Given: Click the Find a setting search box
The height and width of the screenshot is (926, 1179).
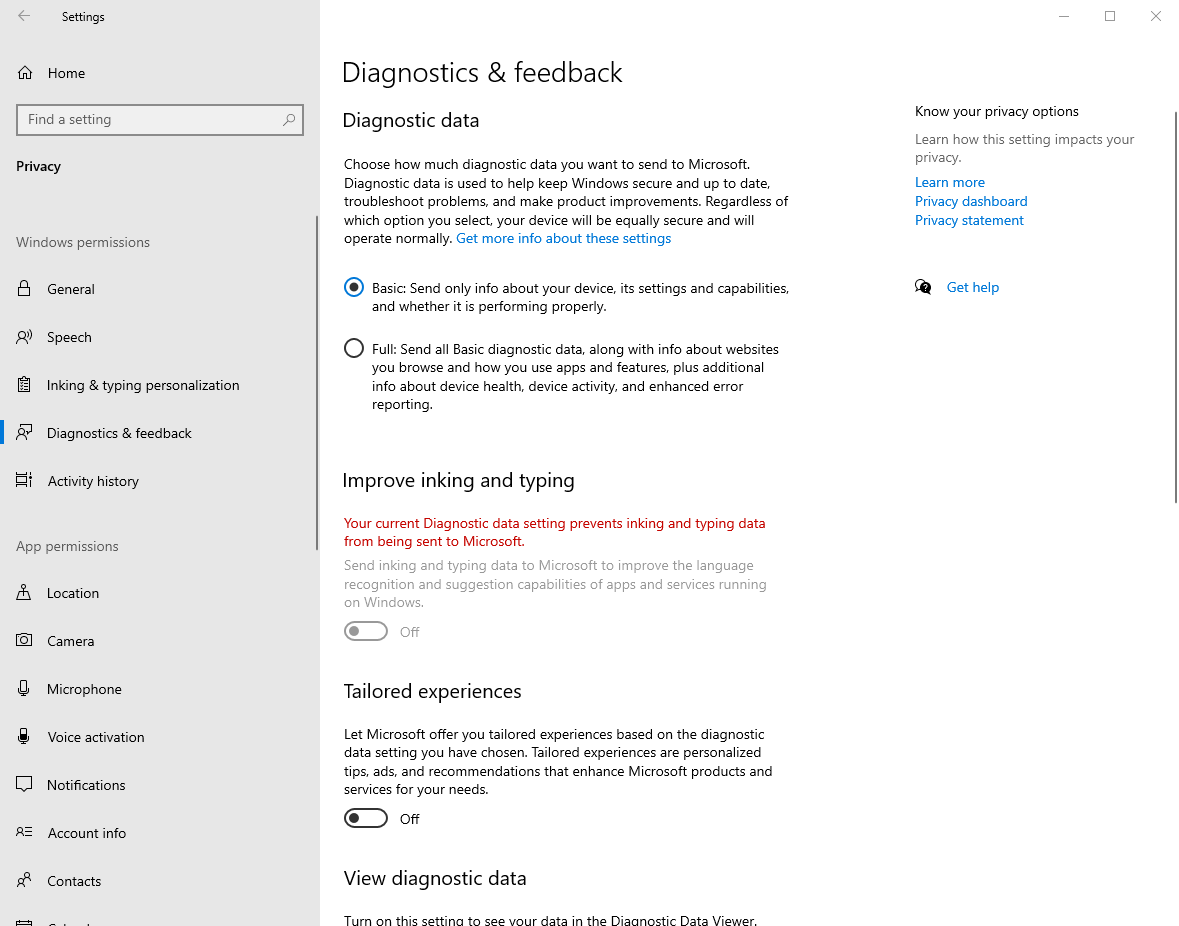Looking at the screenshot, I should 150,120.
